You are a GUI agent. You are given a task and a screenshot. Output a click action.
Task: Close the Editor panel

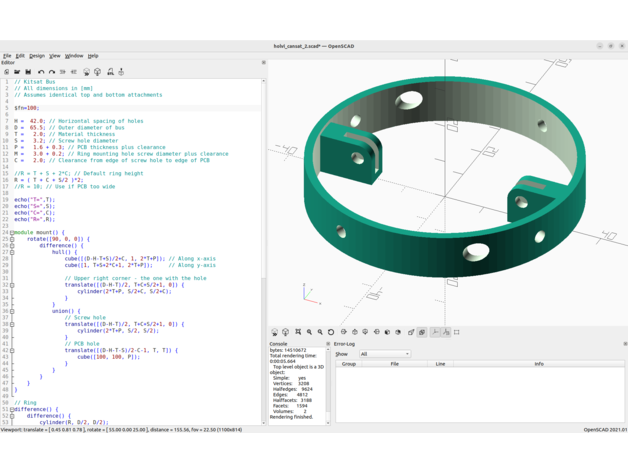tap(264, 63)
